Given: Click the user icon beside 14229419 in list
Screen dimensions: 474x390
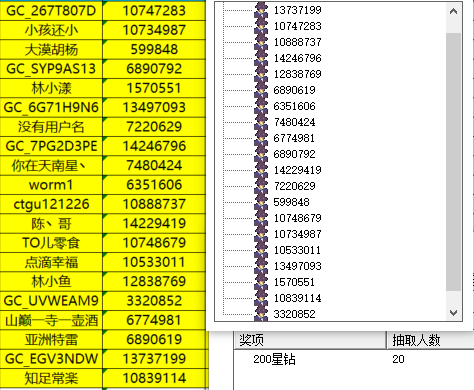Looking at the screenshot, I should [261, 170].
